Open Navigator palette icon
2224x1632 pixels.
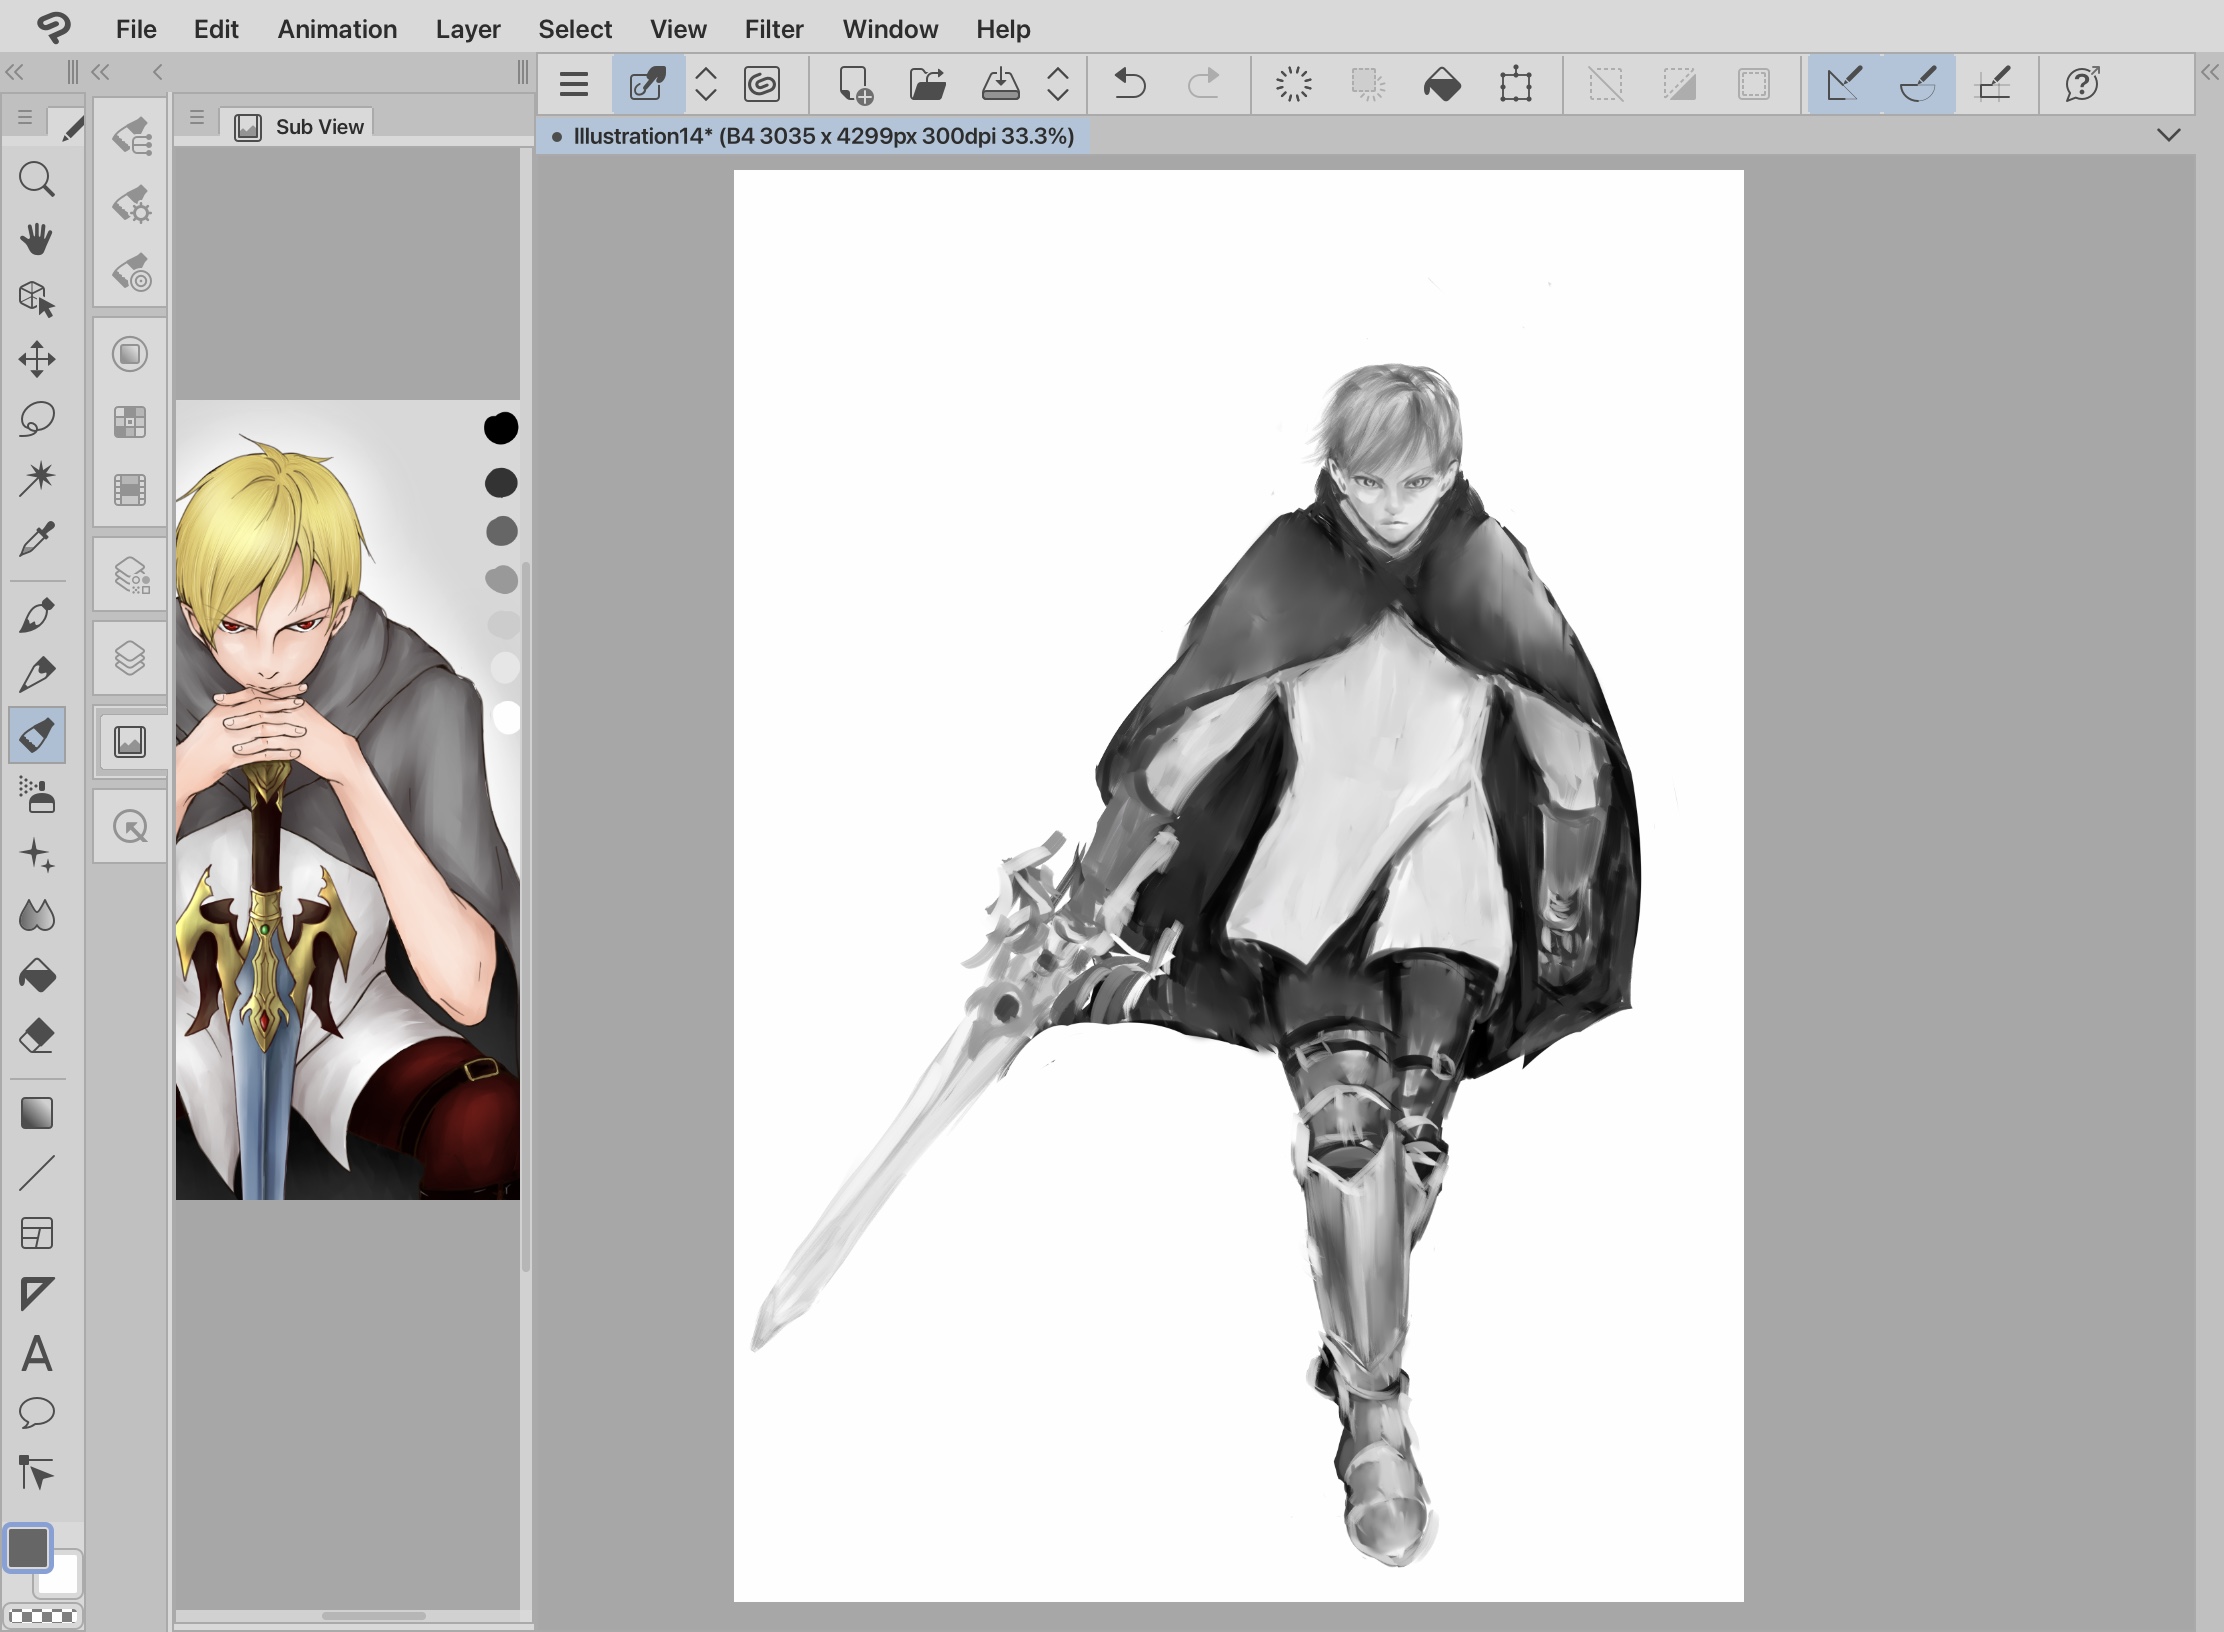131,827
